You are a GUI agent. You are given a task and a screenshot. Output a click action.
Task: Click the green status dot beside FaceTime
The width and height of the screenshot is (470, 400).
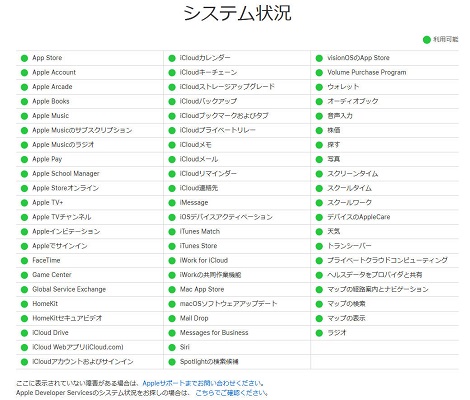pos(24,261)
